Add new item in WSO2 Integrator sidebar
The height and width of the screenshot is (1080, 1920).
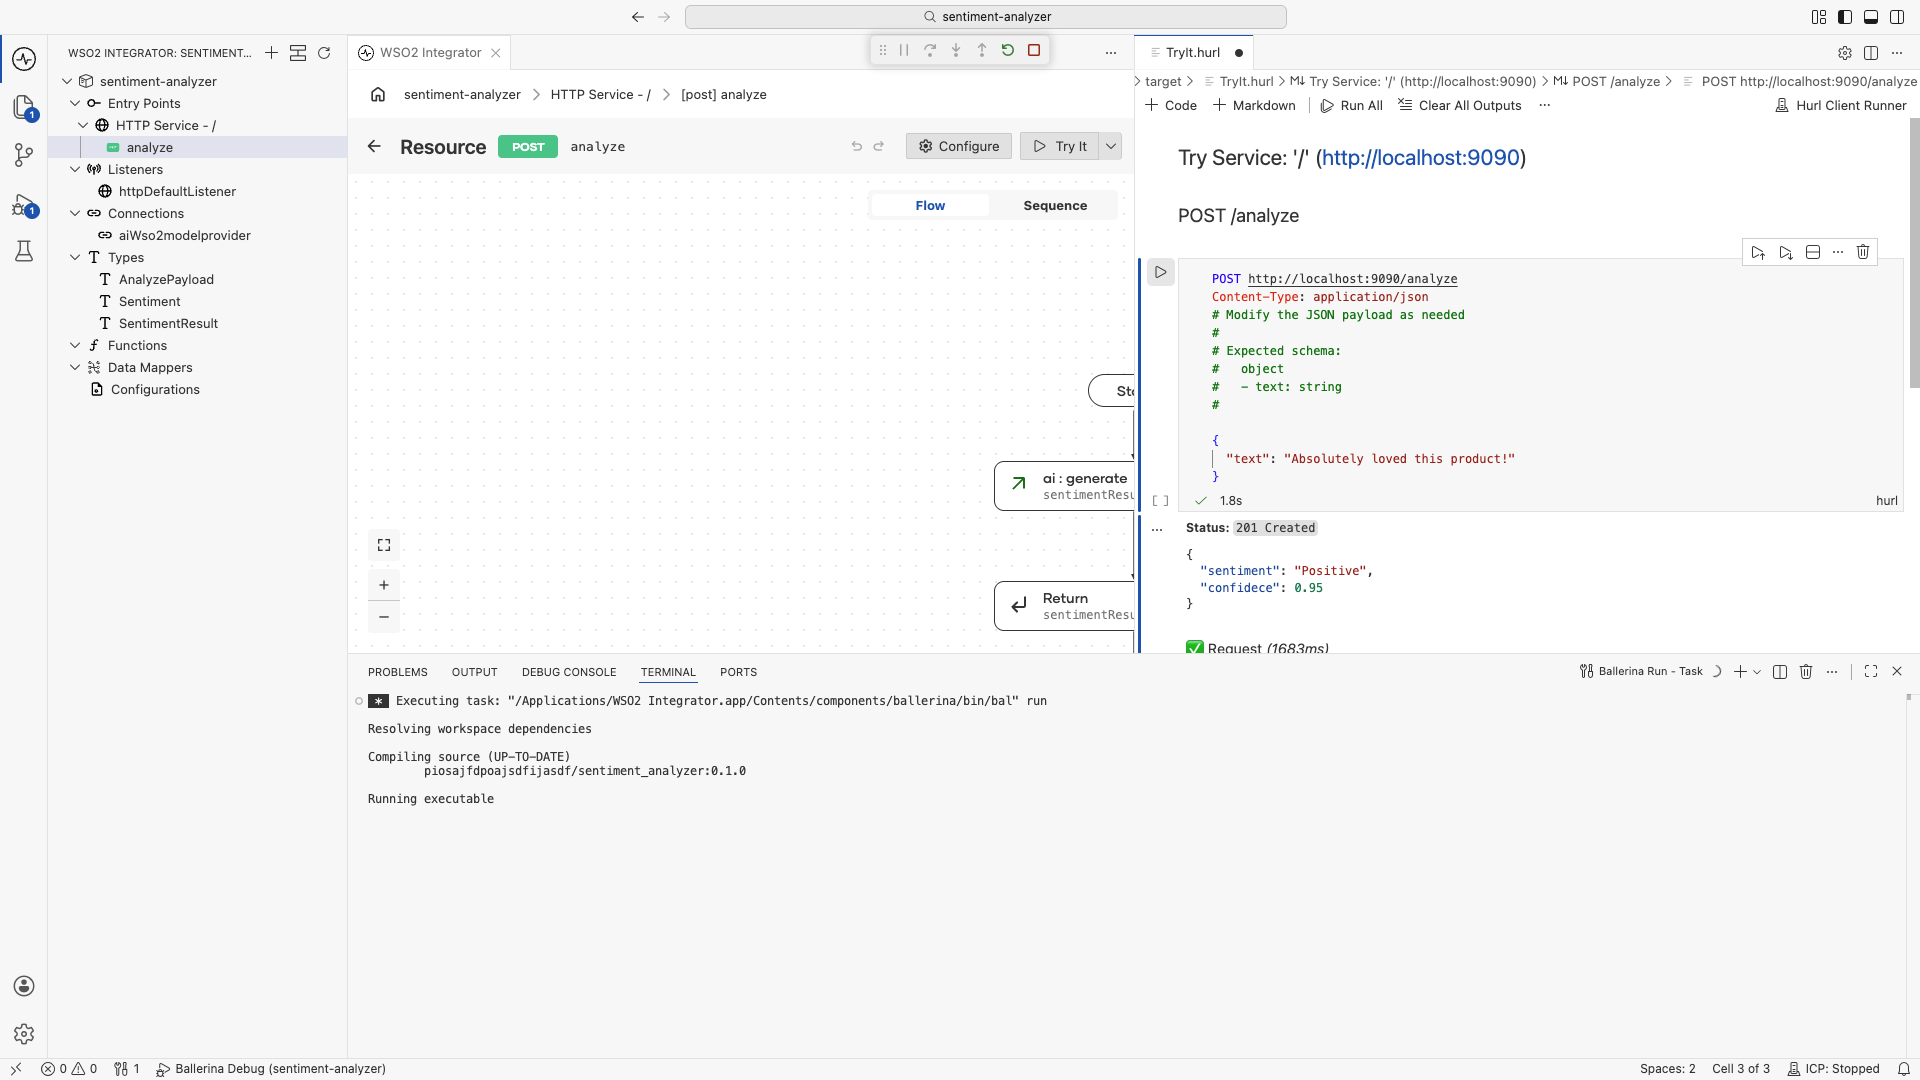click(271, 53)
